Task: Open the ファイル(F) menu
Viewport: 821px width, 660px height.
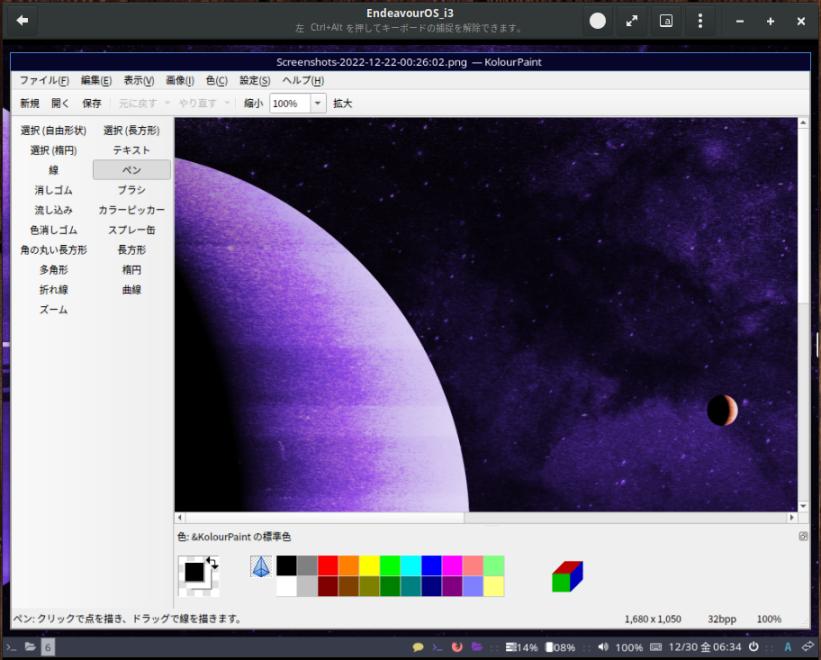Action: coord(44,81)
